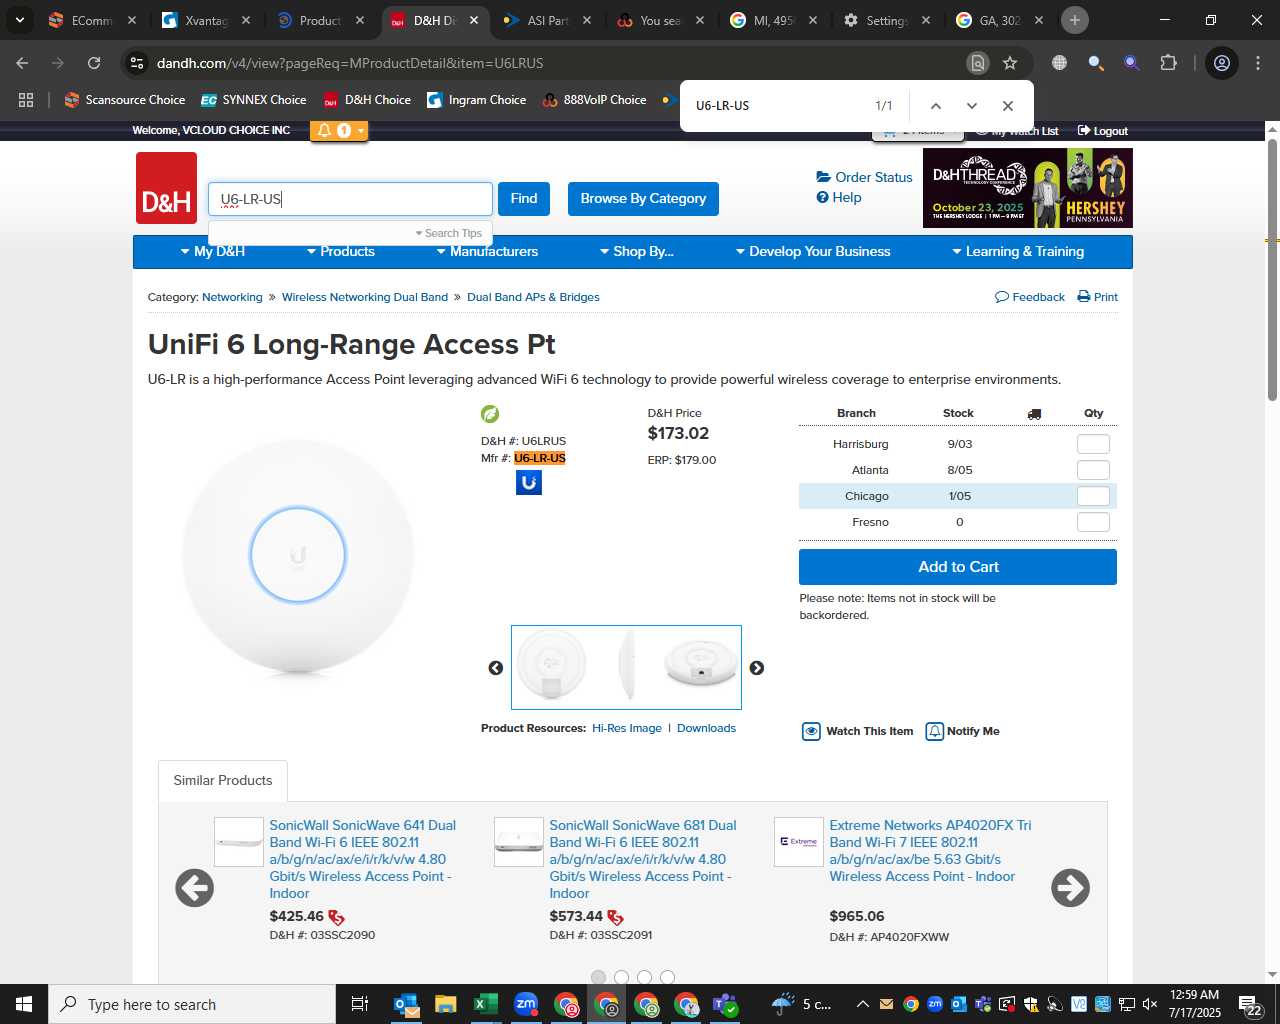
Task: Click Wireless Networking Dual Band breadcrumb
Action: click(365, 297)
